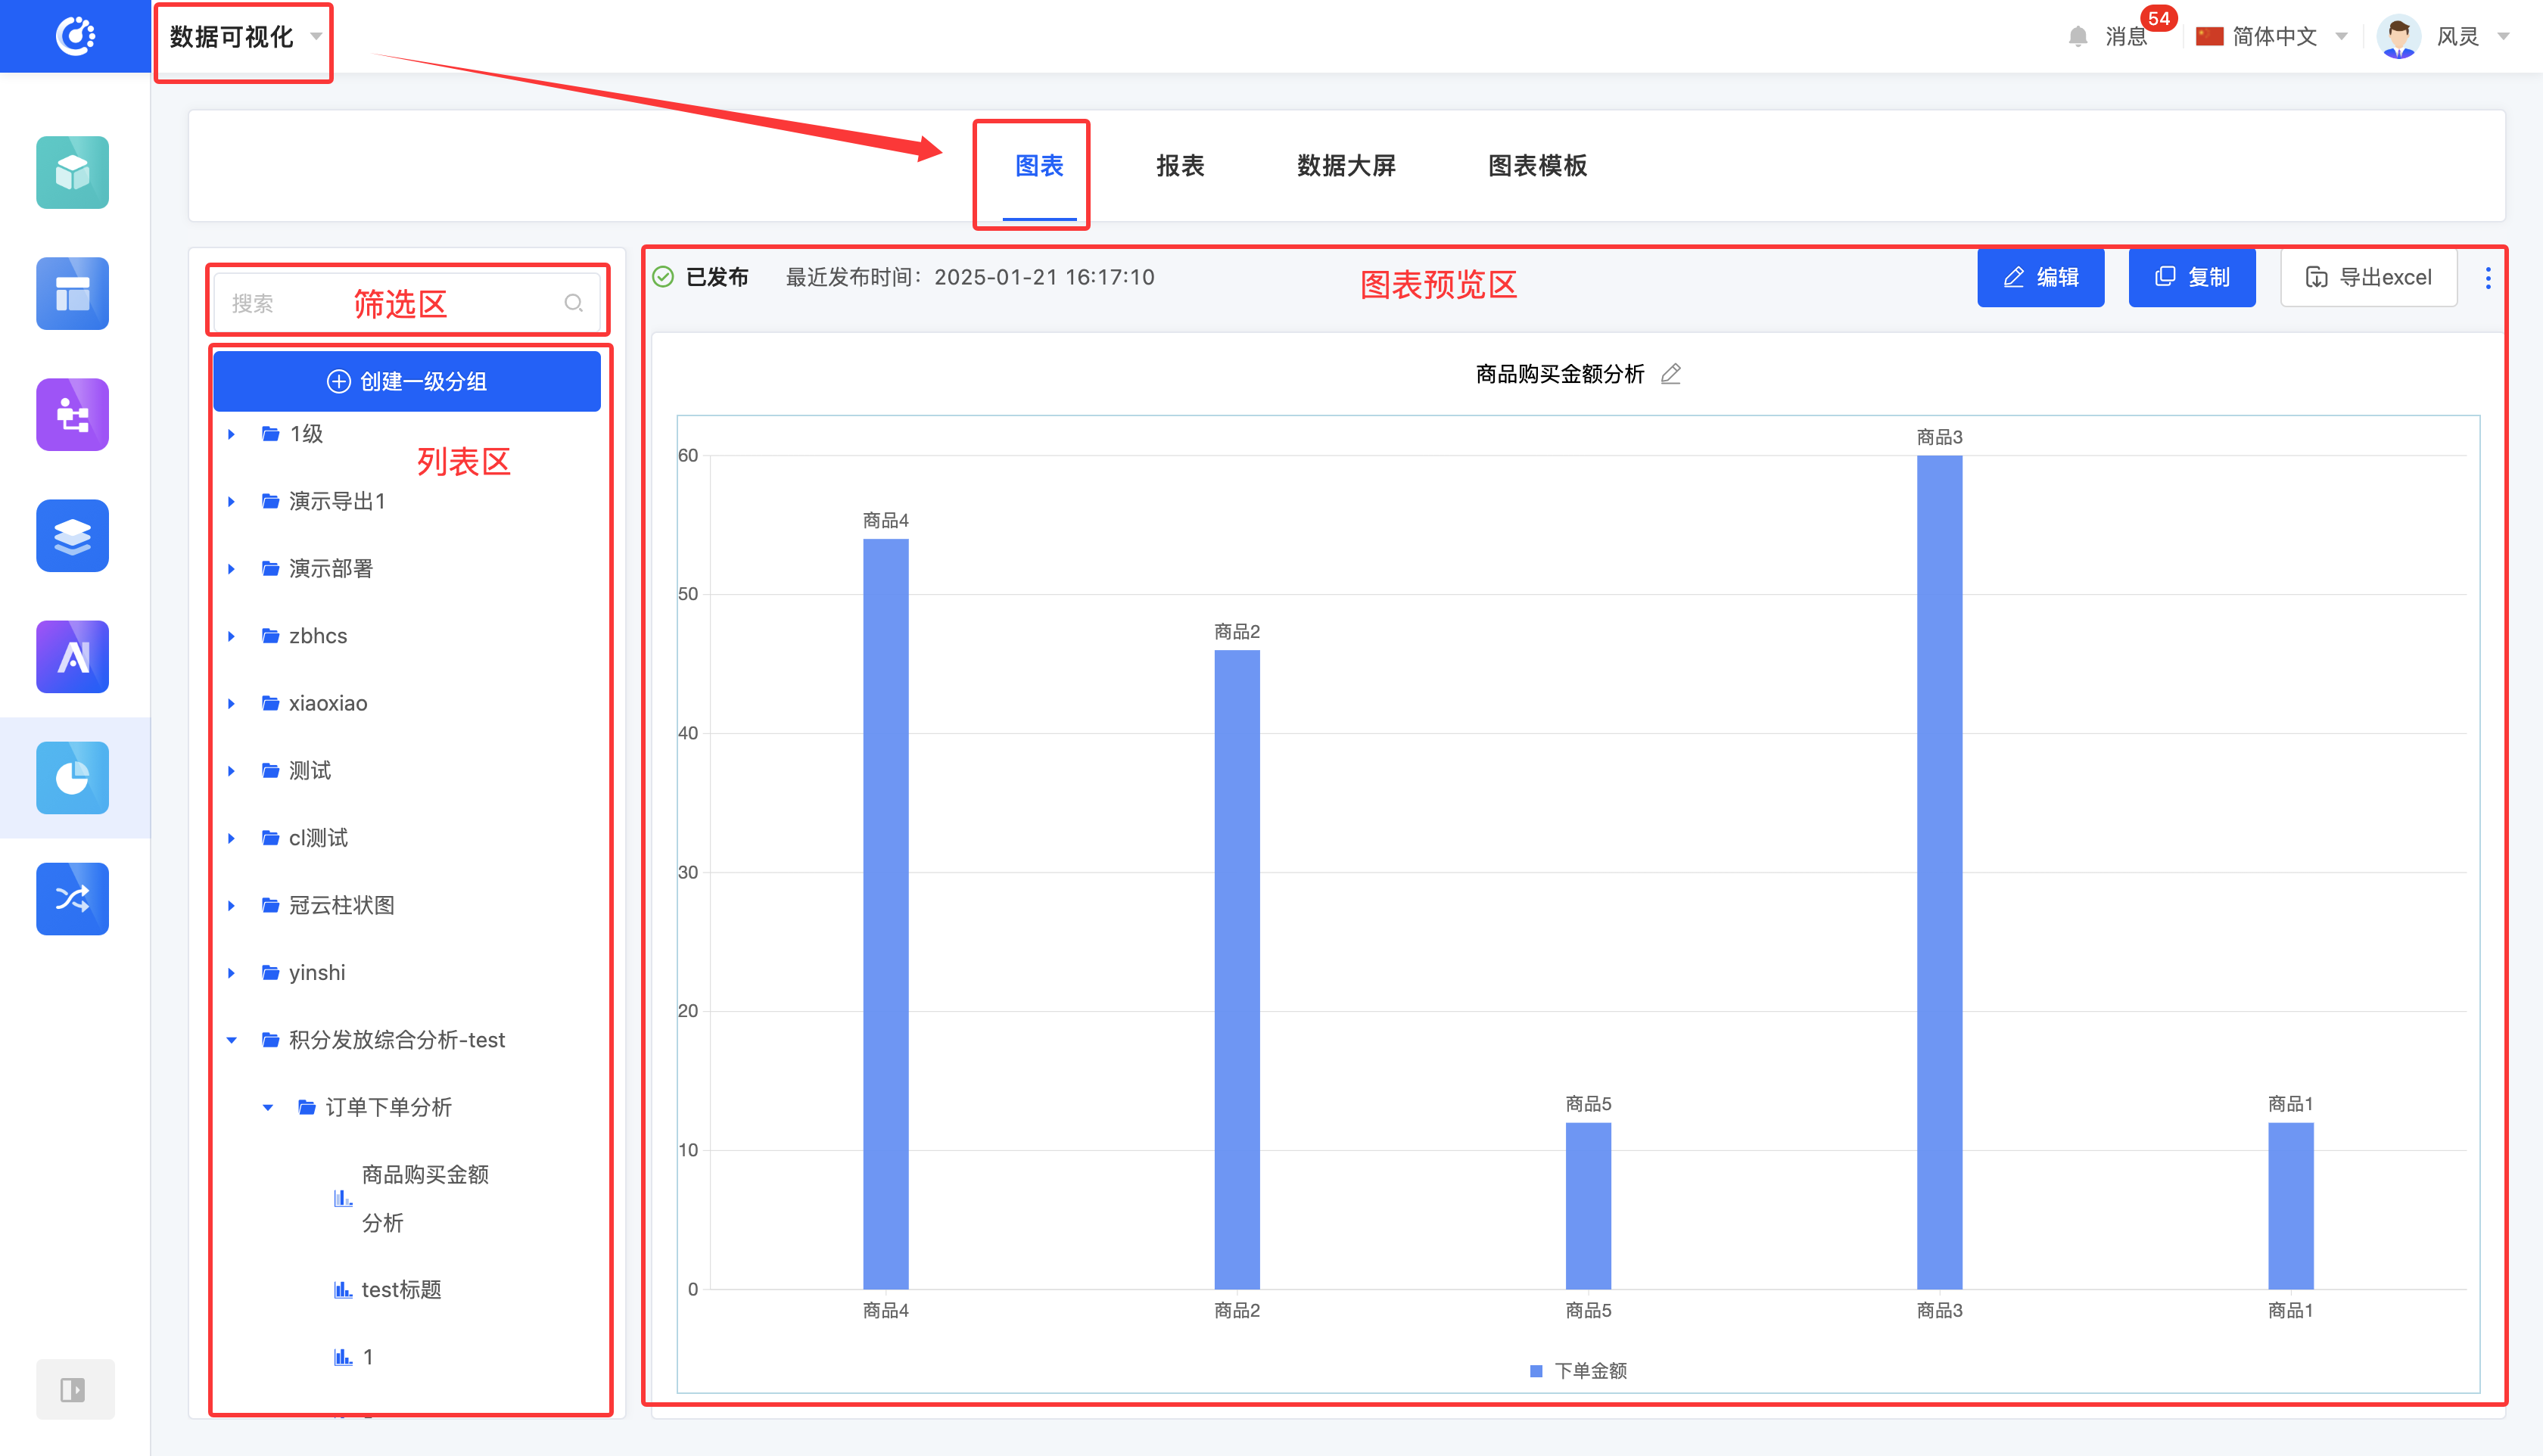The height and width of the screenshot is (1456, 2543).
Task: Open the stacked layers sidebar icon
Action: pos(72,535)
